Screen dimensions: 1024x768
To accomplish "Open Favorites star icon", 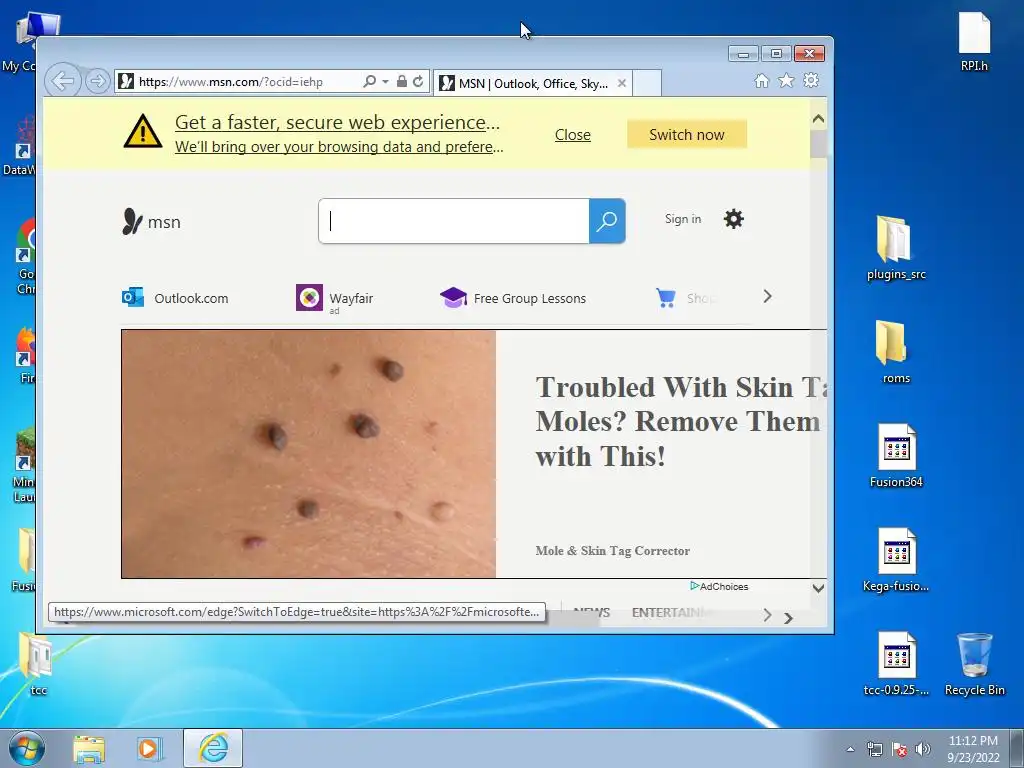I will [x=786, y=80].
